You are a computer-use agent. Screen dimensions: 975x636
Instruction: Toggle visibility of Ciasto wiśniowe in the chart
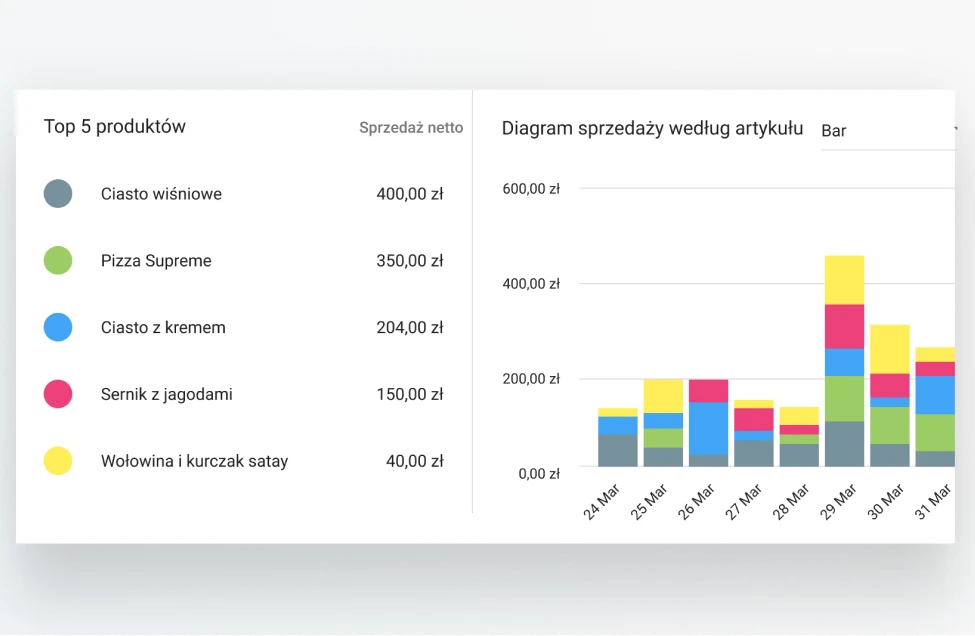tap(58, 194)
